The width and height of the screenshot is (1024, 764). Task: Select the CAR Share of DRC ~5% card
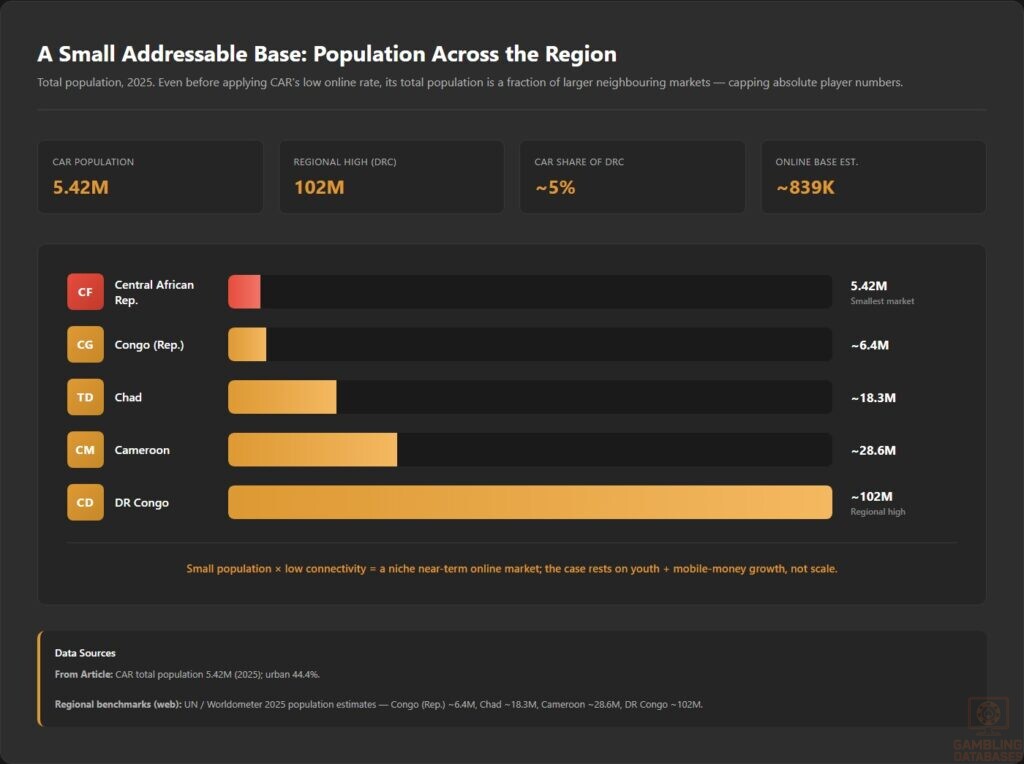coord(632,177)
